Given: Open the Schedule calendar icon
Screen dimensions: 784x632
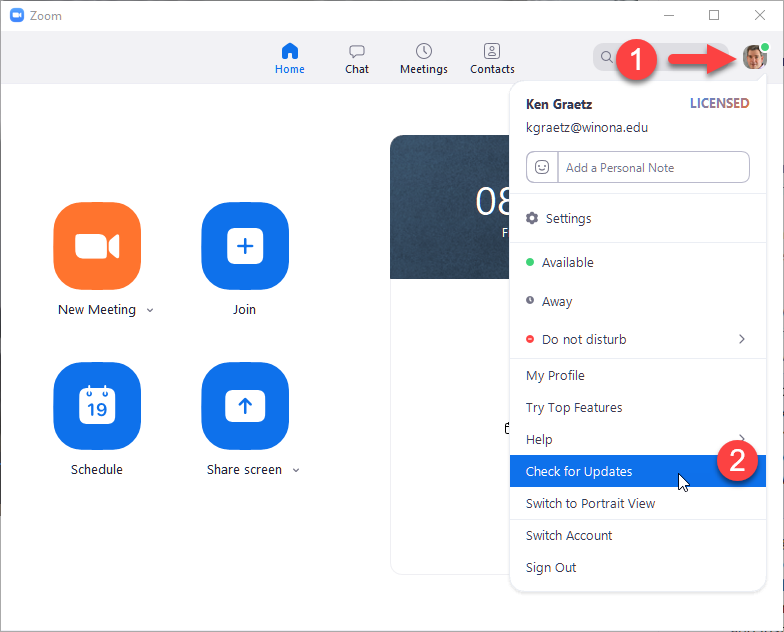Looking at the screenshot, I should (97, 406).
